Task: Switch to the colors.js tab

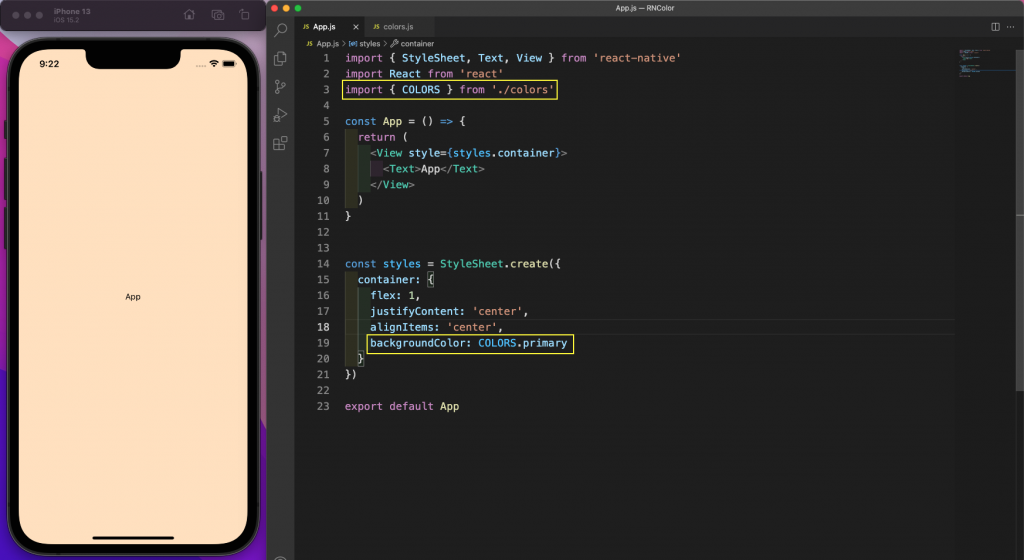Action: pos(398,27)
